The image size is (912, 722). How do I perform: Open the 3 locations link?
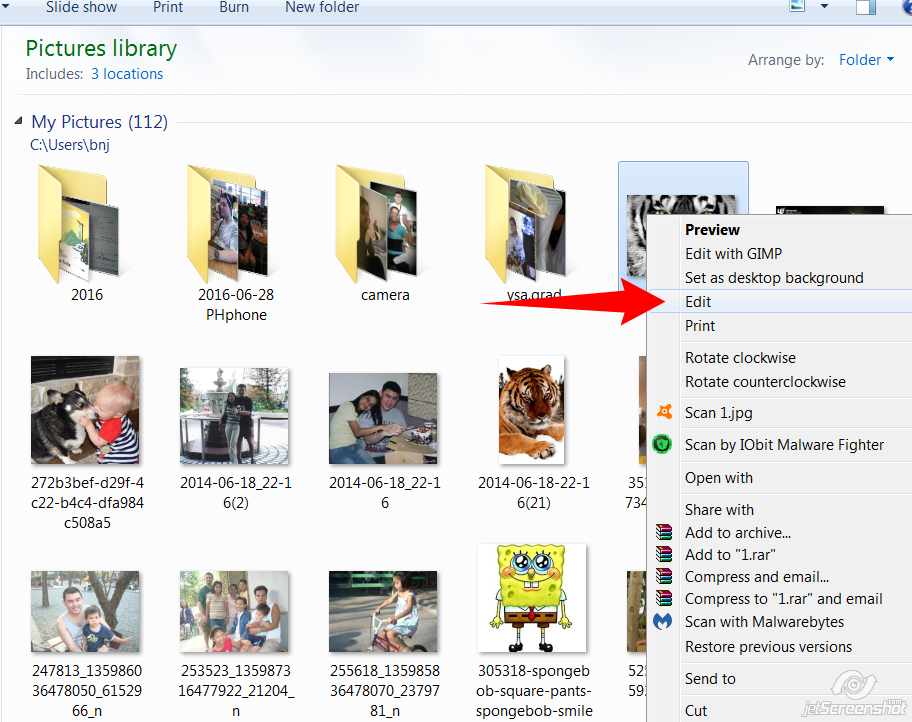click(x=127, y=74)
